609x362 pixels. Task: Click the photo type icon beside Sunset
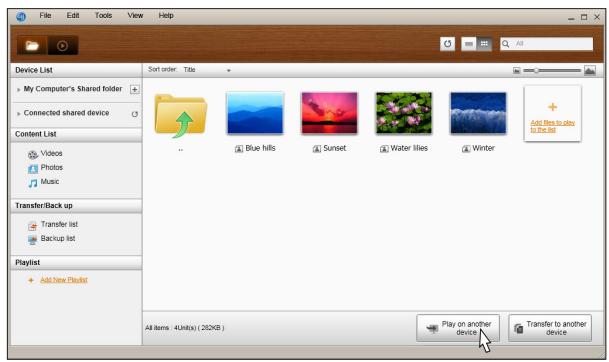tap(317, 149)
